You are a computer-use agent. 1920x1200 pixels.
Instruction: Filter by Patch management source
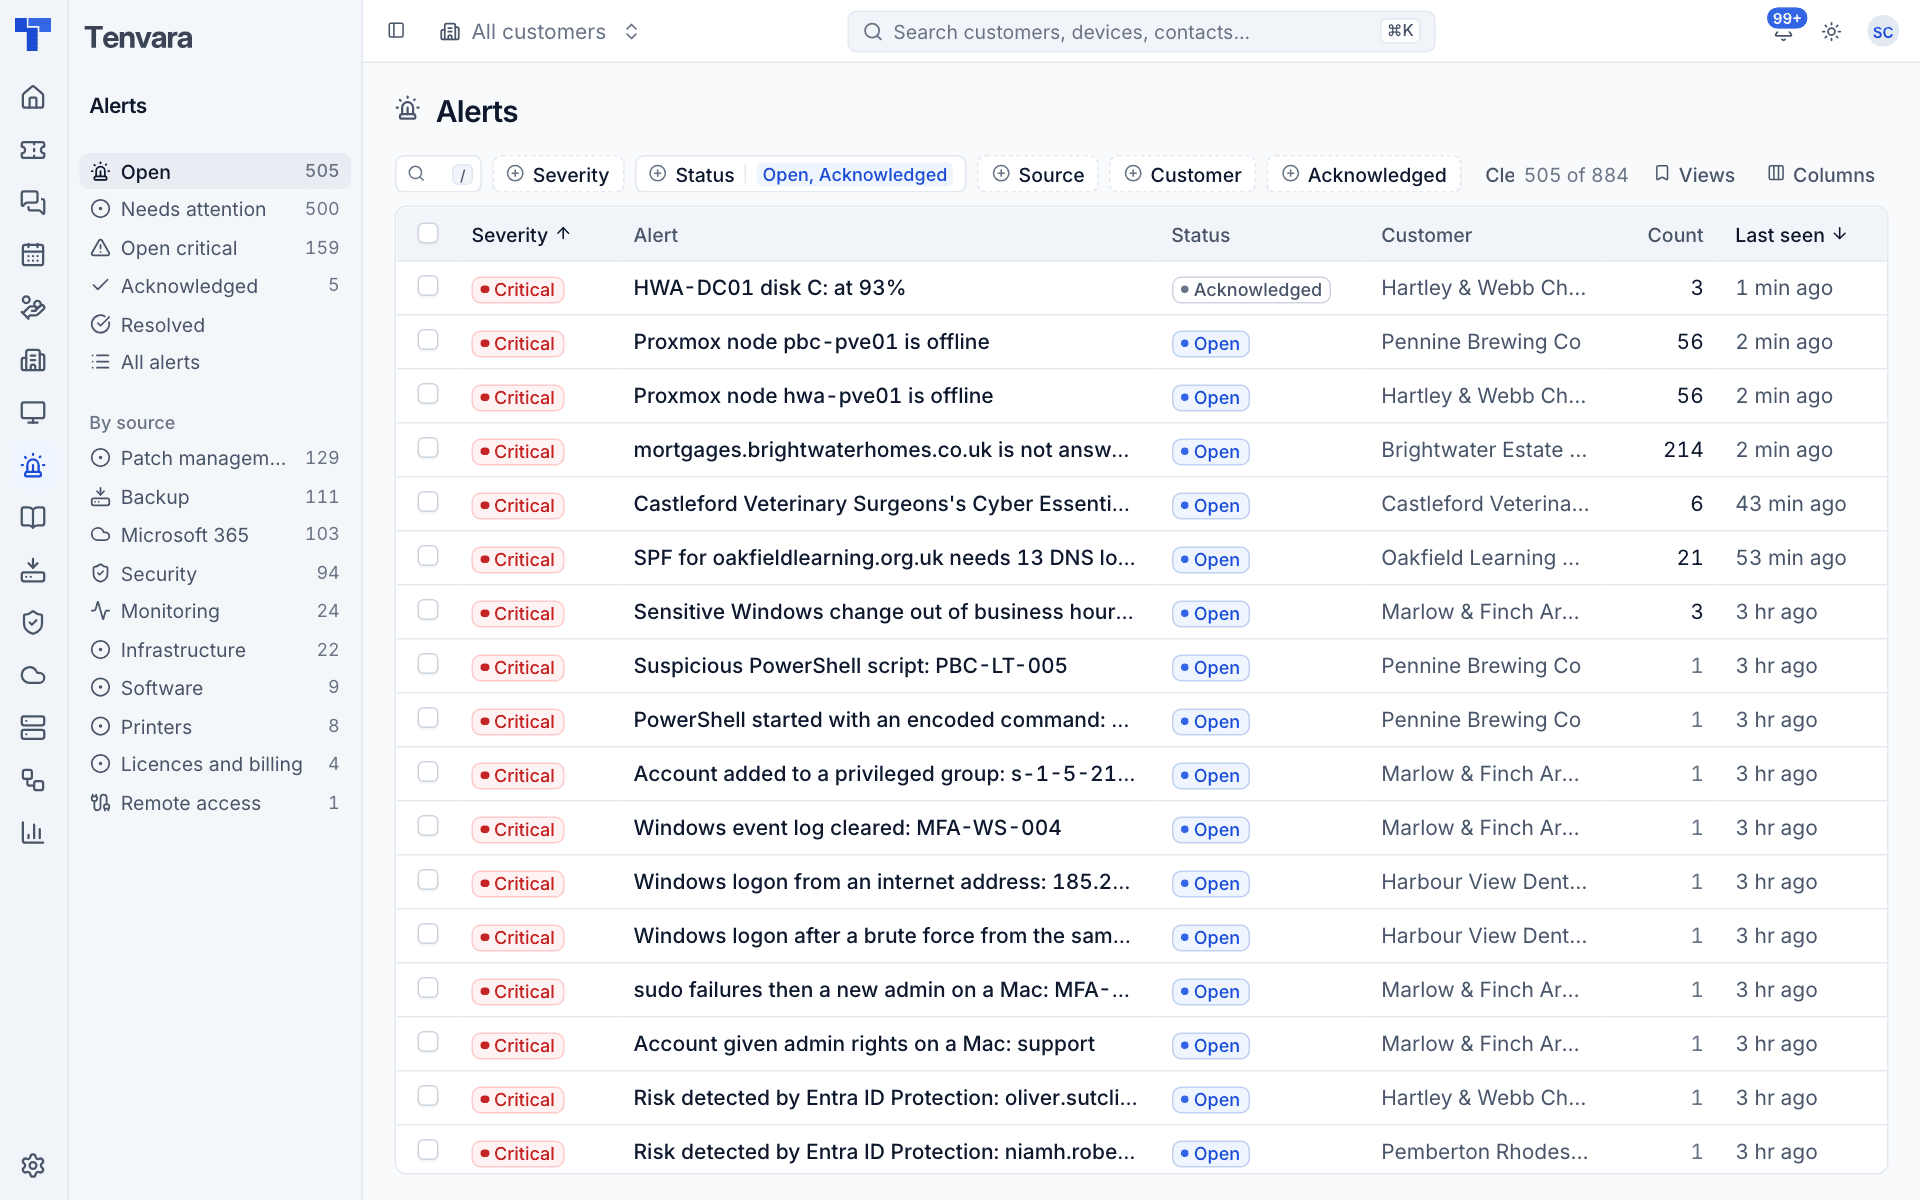point(215,458)
